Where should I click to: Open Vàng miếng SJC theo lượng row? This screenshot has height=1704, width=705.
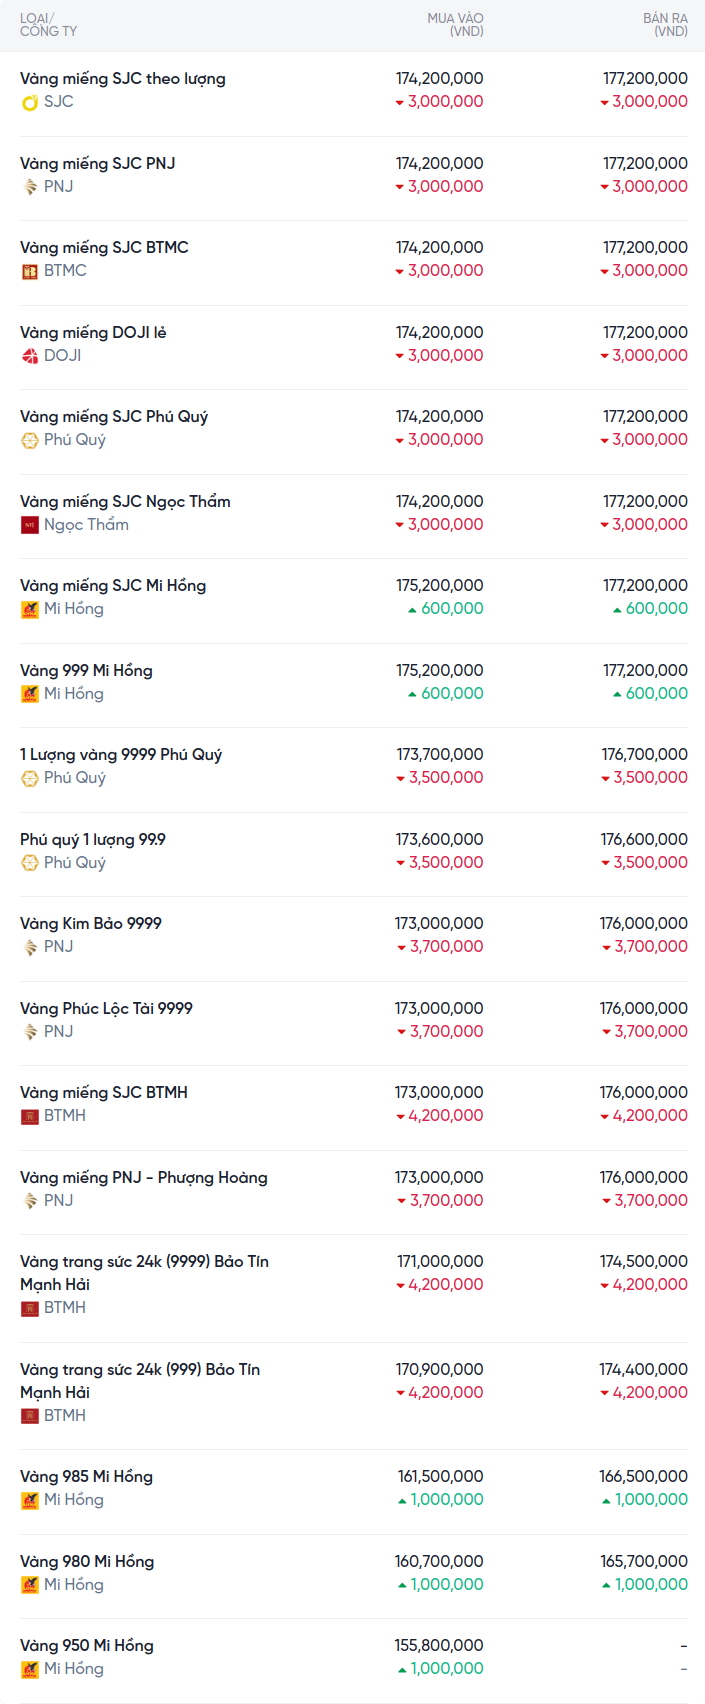(x=123, y=79)
